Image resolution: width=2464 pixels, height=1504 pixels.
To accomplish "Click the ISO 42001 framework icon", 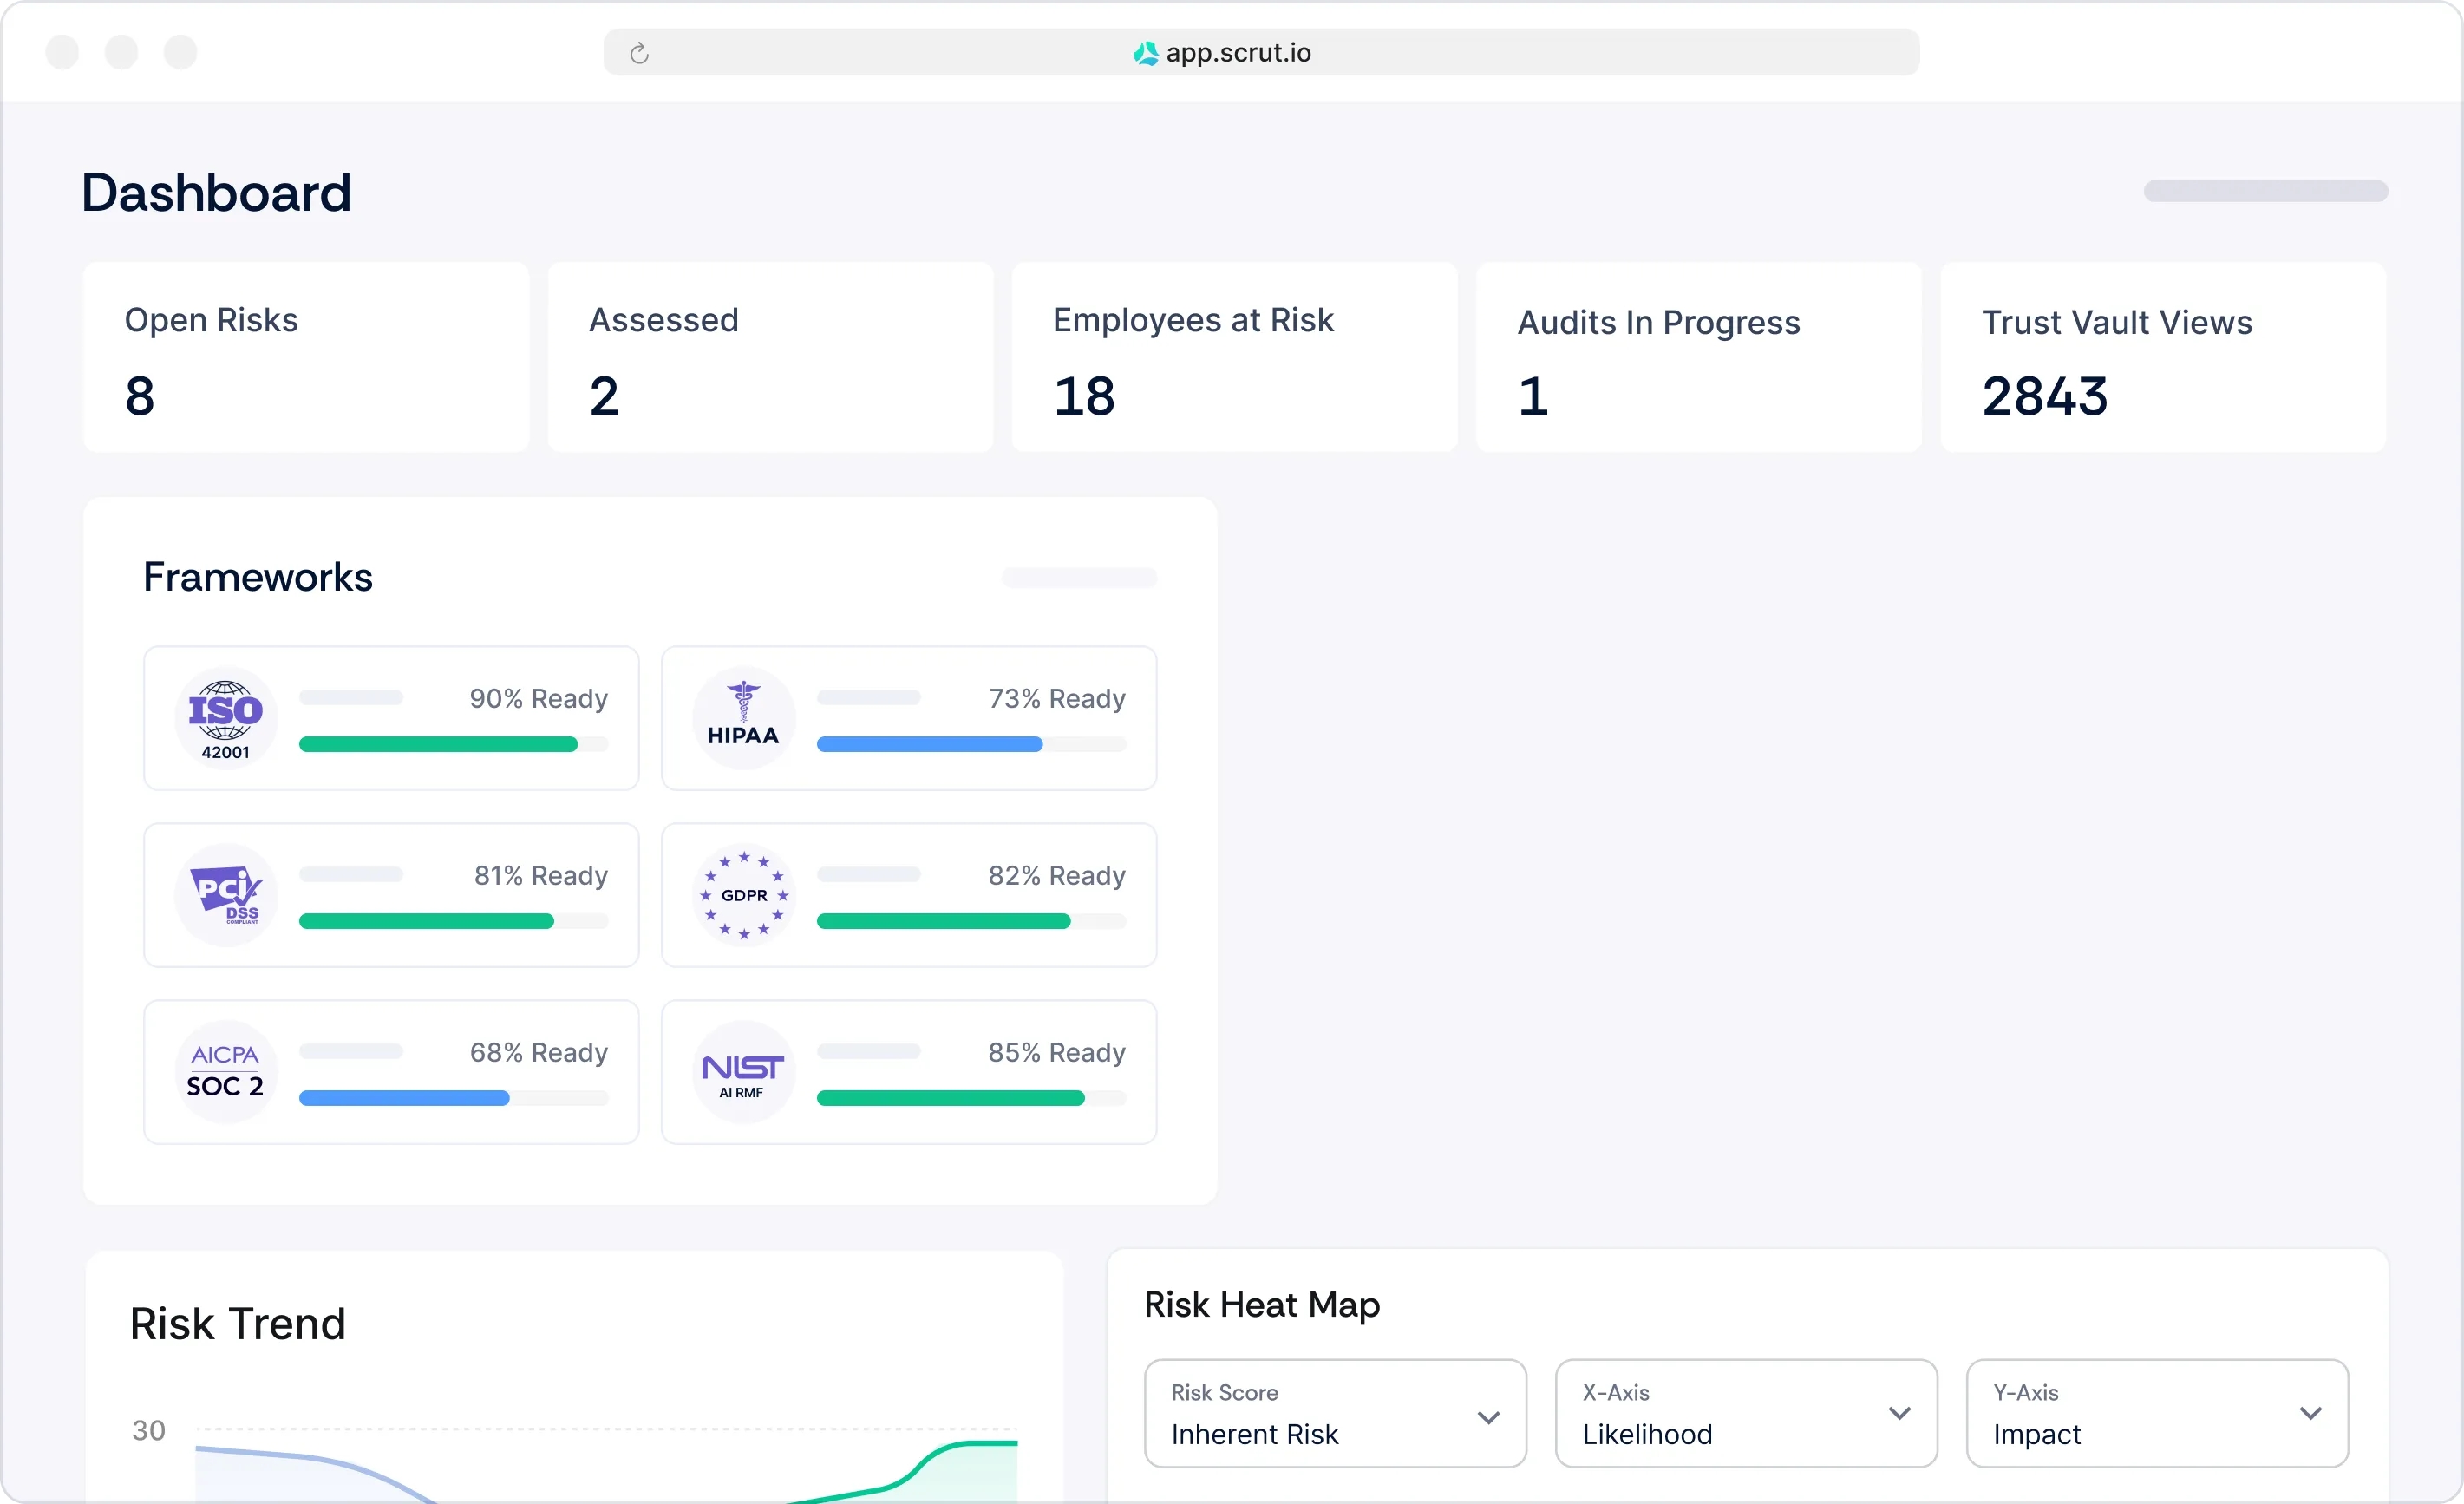I will (226, 718).
